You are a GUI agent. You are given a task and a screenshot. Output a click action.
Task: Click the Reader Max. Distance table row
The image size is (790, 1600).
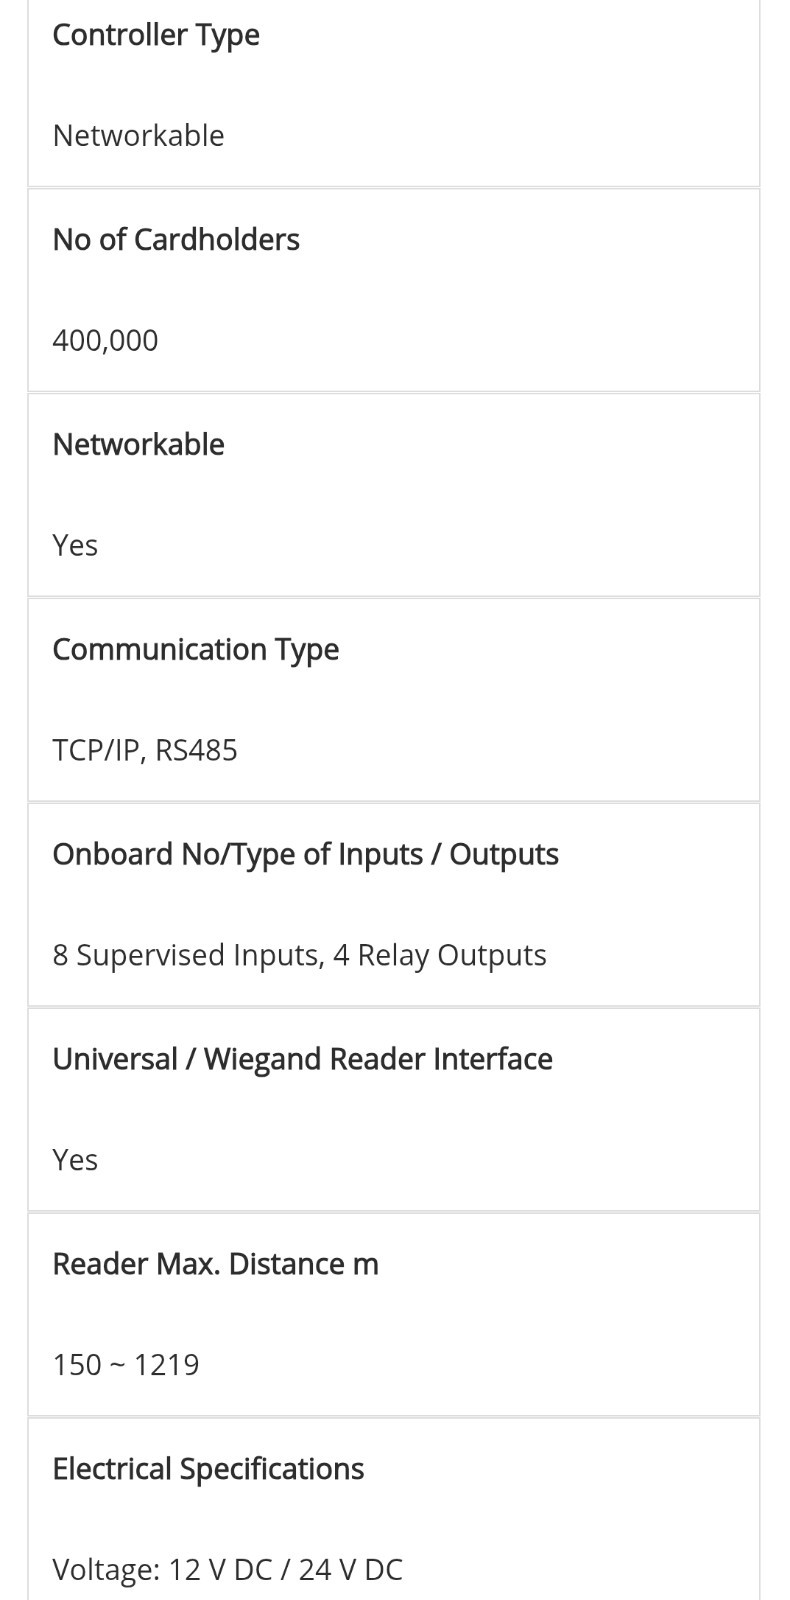point(394,1314)
